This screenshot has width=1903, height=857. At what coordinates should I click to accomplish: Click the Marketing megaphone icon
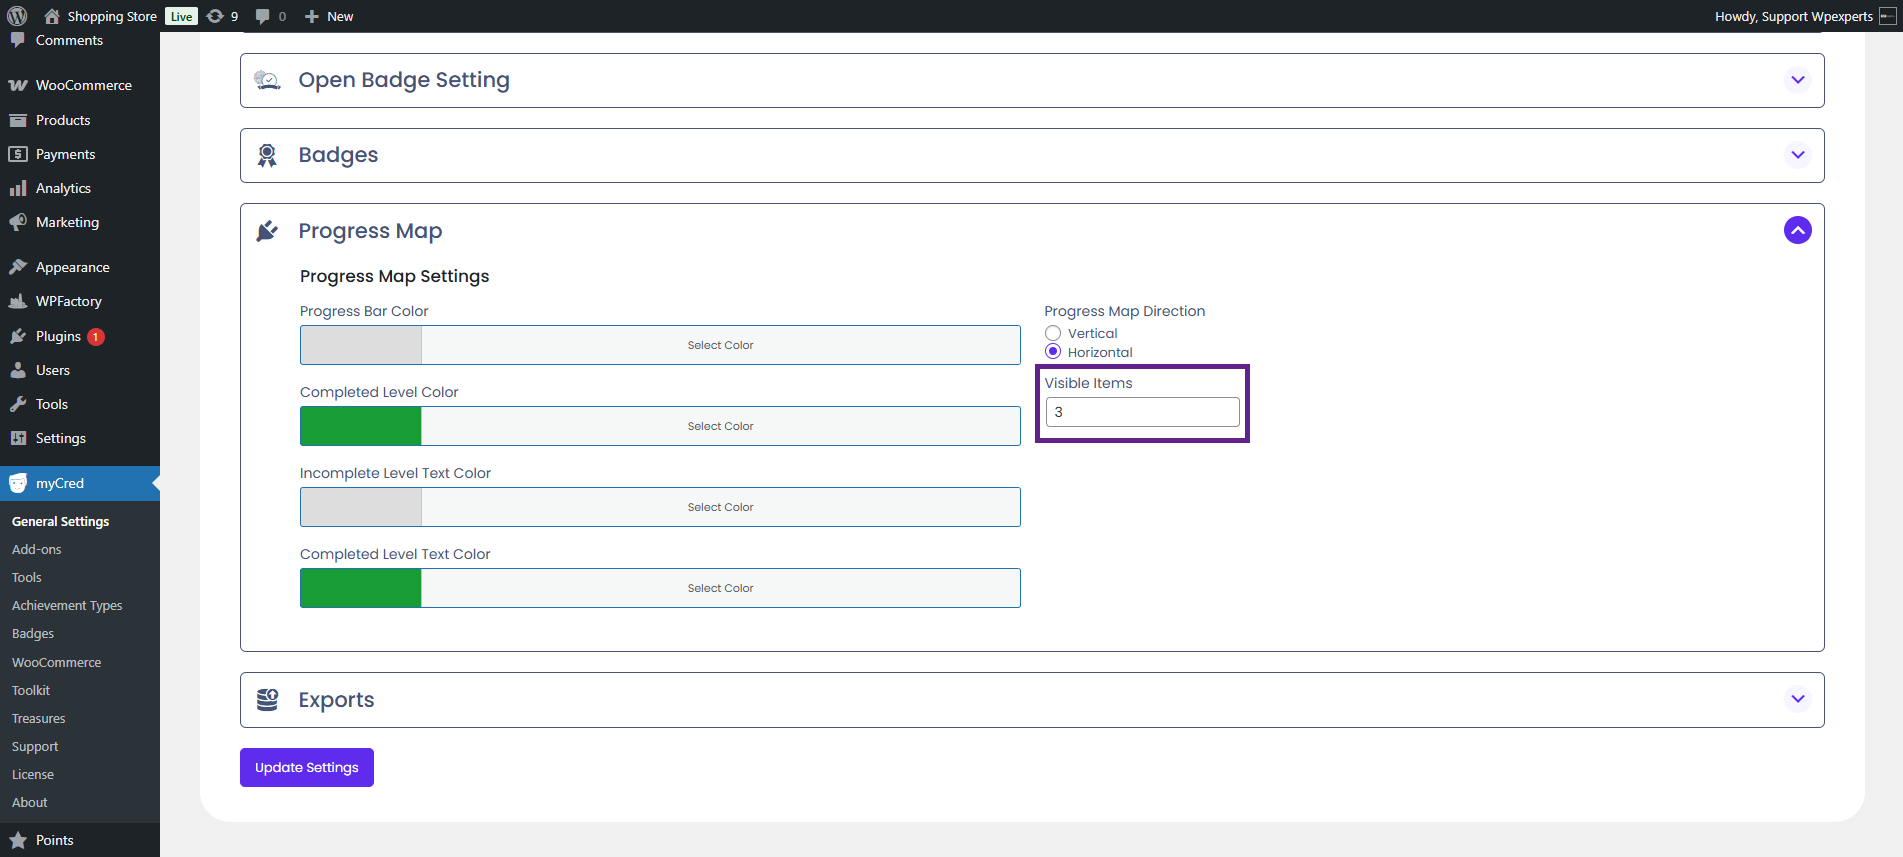[18, 222]
